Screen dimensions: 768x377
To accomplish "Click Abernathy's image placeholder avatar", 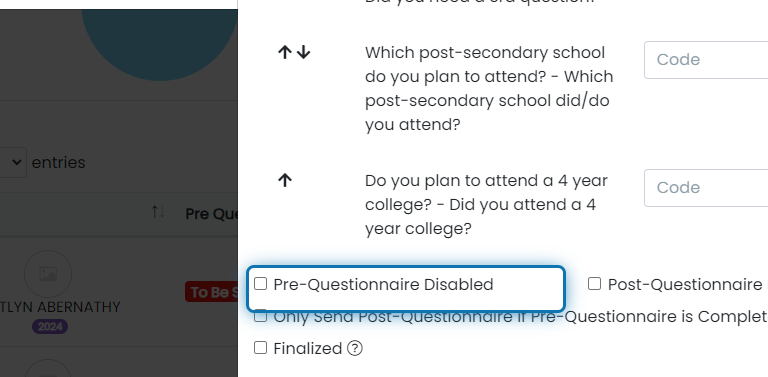I will pyautogui.click(x=48, y=274).
